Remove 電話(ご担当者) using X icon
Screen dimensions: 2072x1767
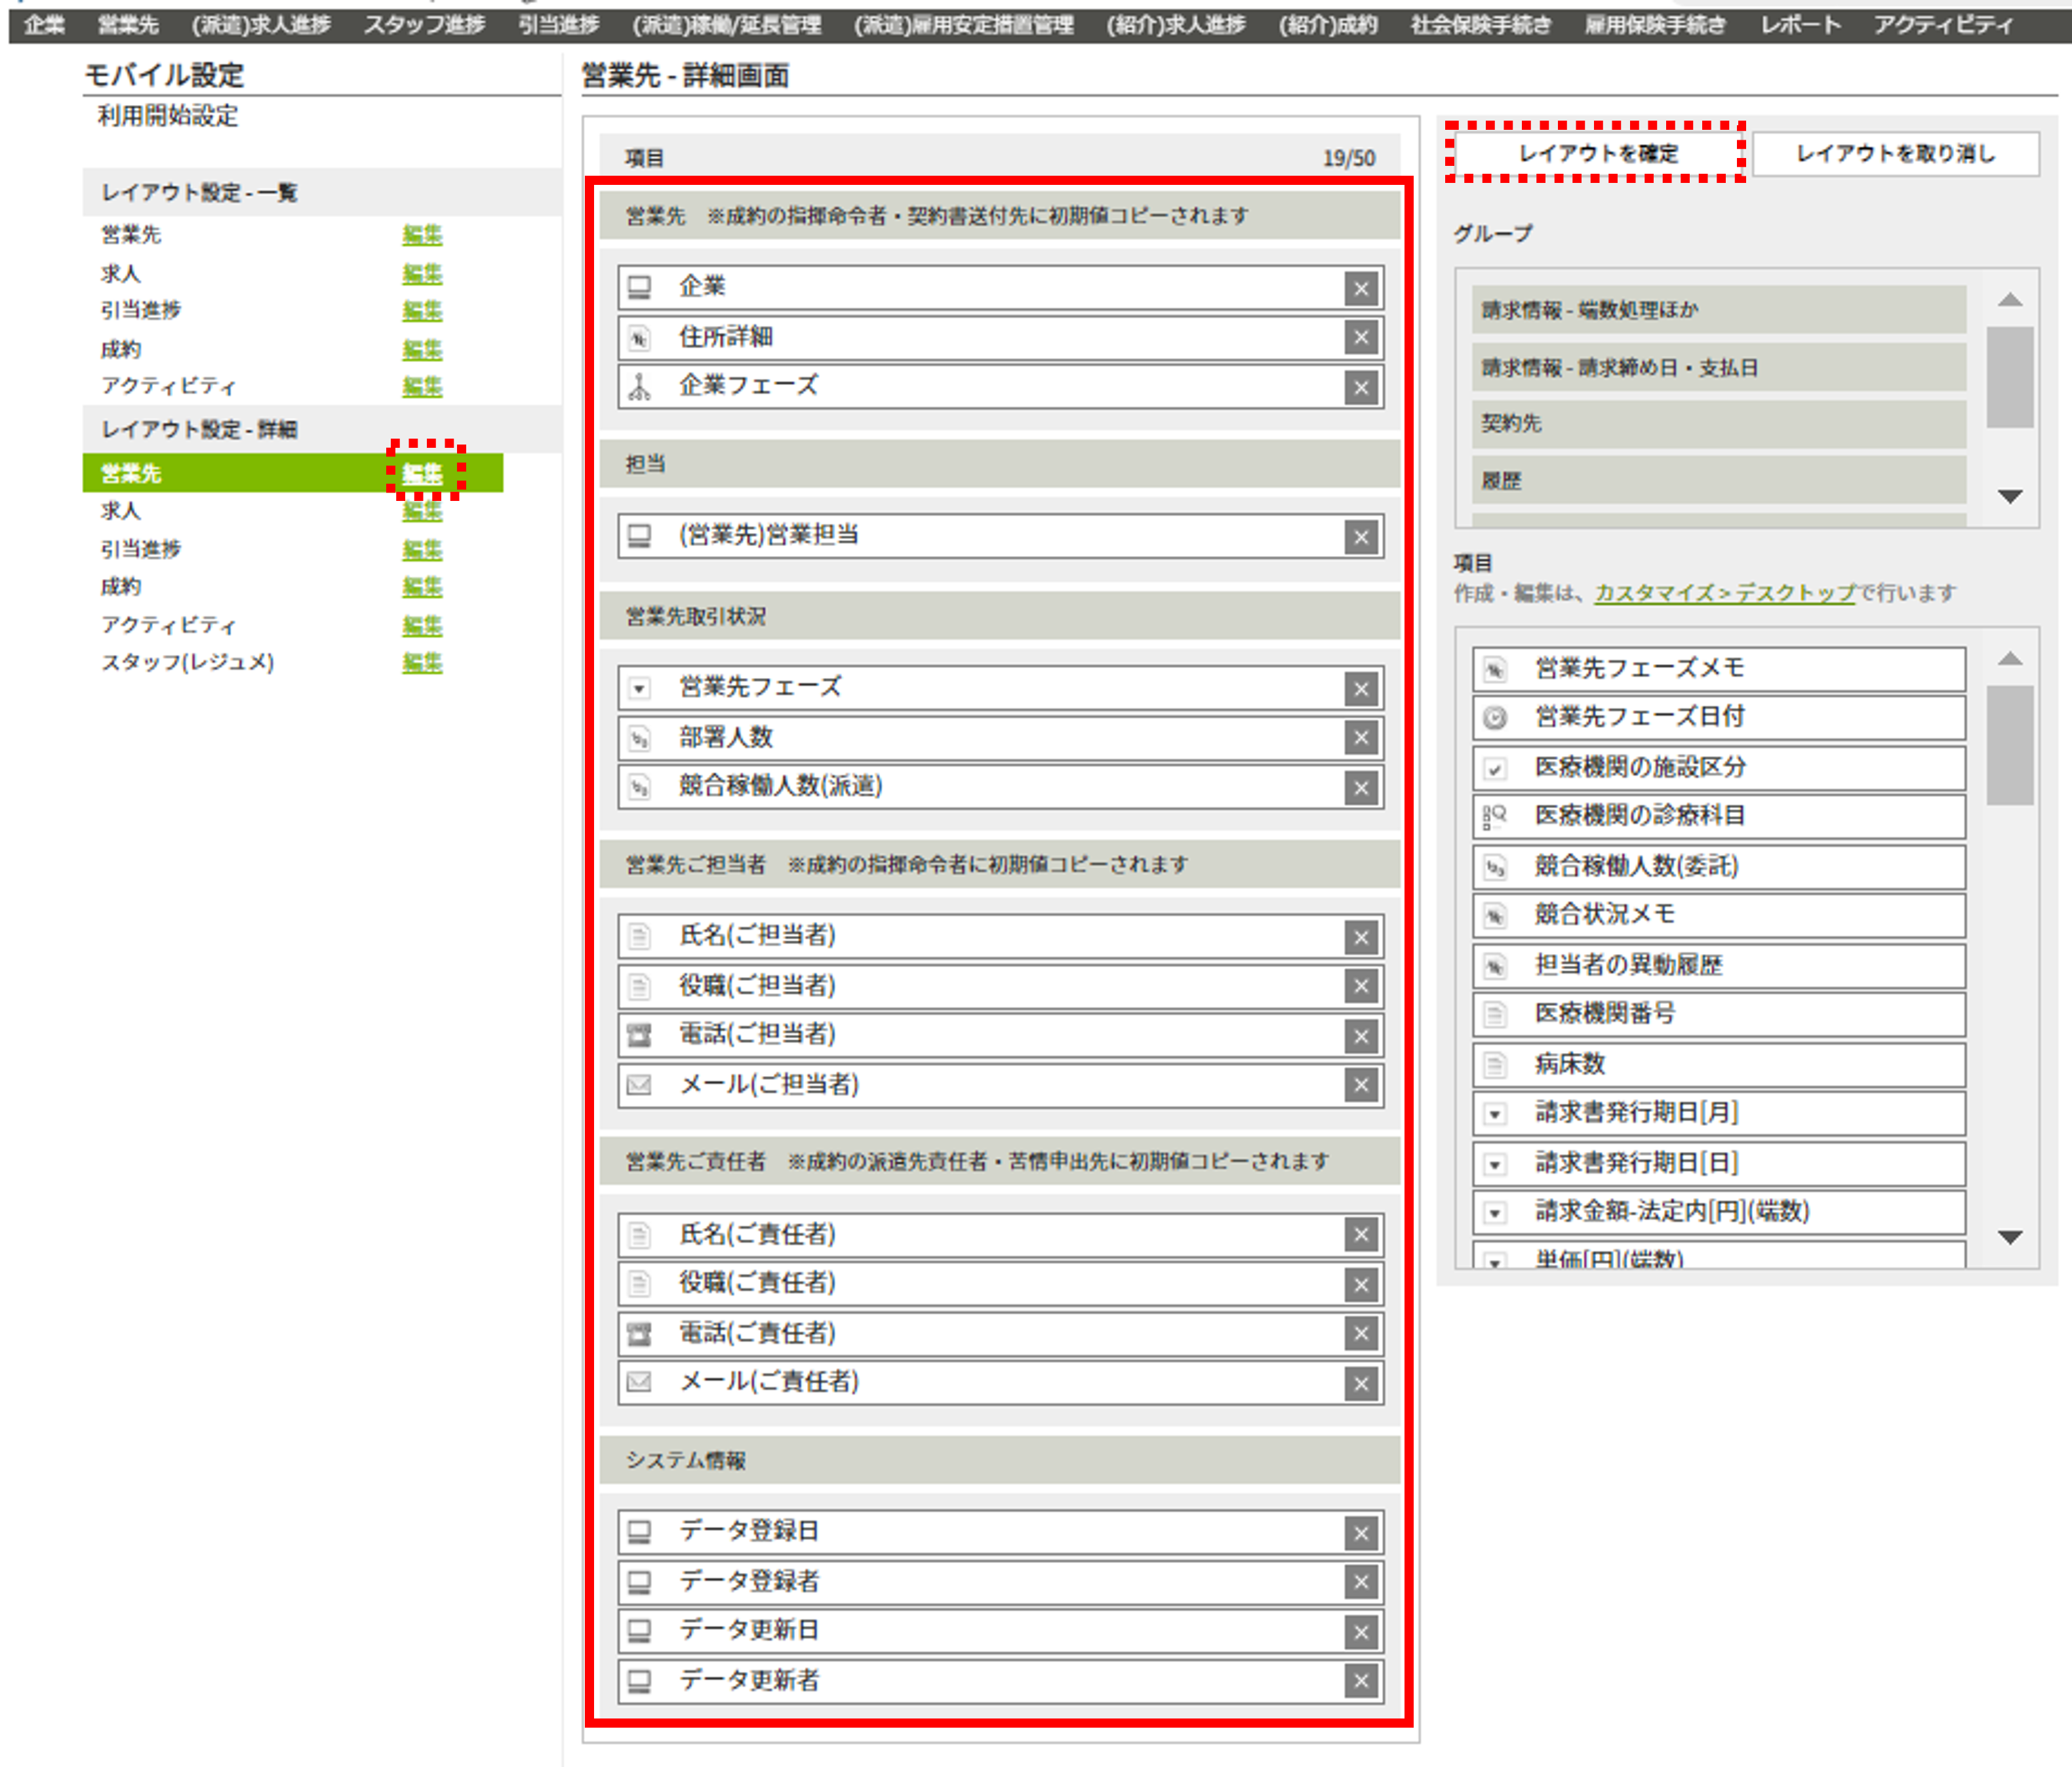point(1360,1036)
